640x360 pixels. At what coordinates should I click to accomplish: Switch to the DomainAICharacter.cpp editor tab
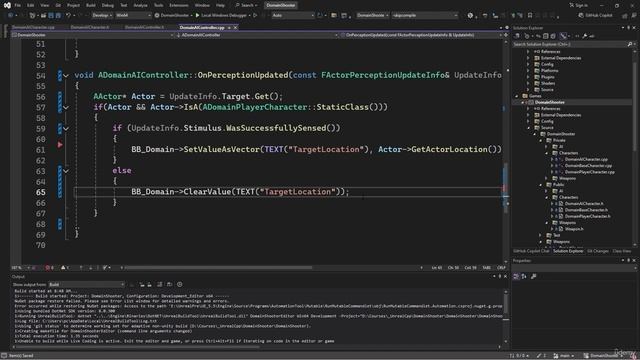coord(33,27)
